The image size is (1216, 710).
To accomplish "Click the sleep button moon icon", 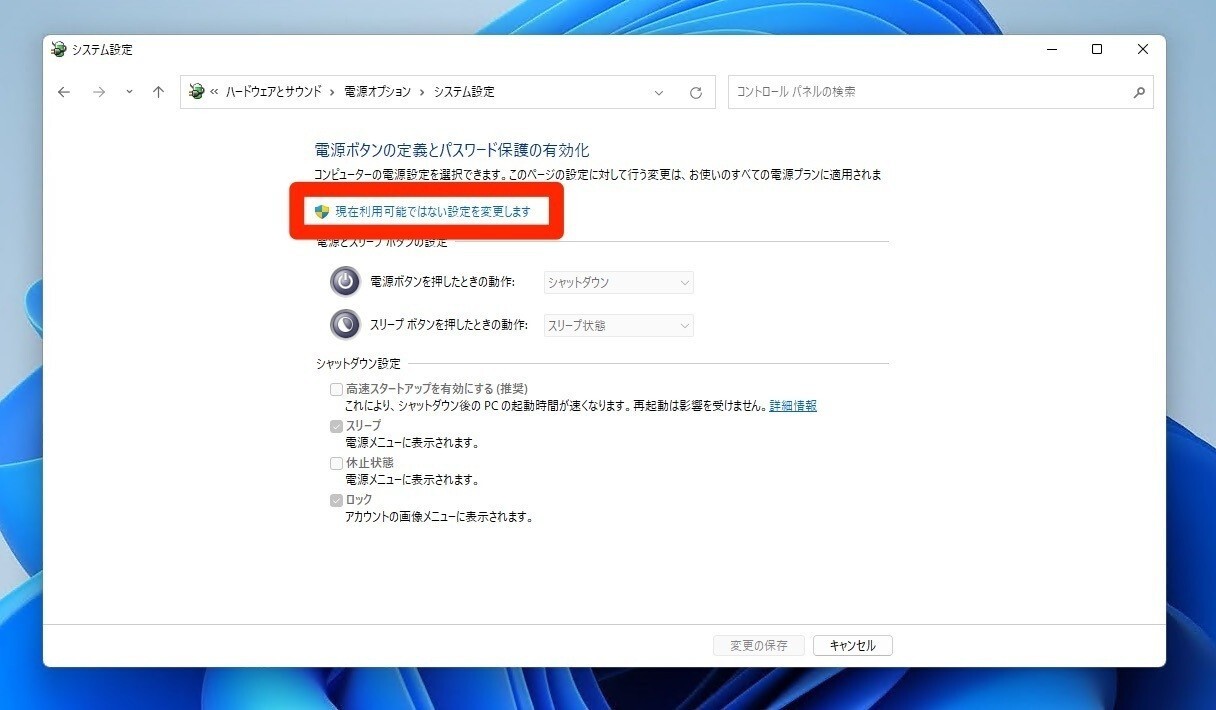I will click(345, 325).
